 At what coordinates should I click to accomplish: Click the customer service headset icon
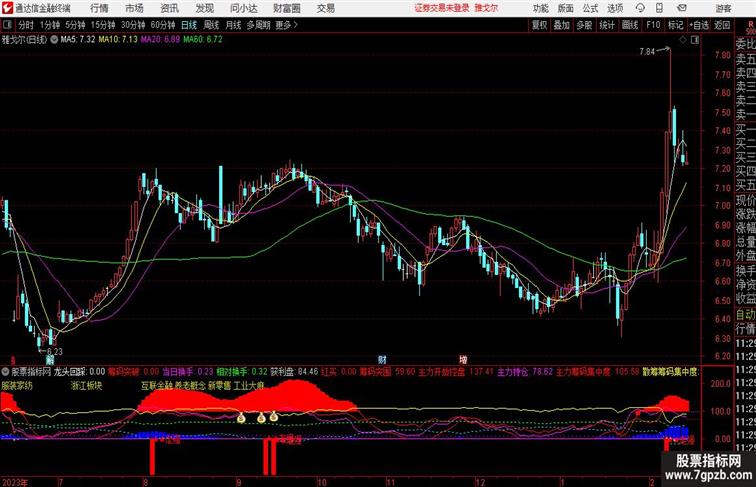(640, 8)
